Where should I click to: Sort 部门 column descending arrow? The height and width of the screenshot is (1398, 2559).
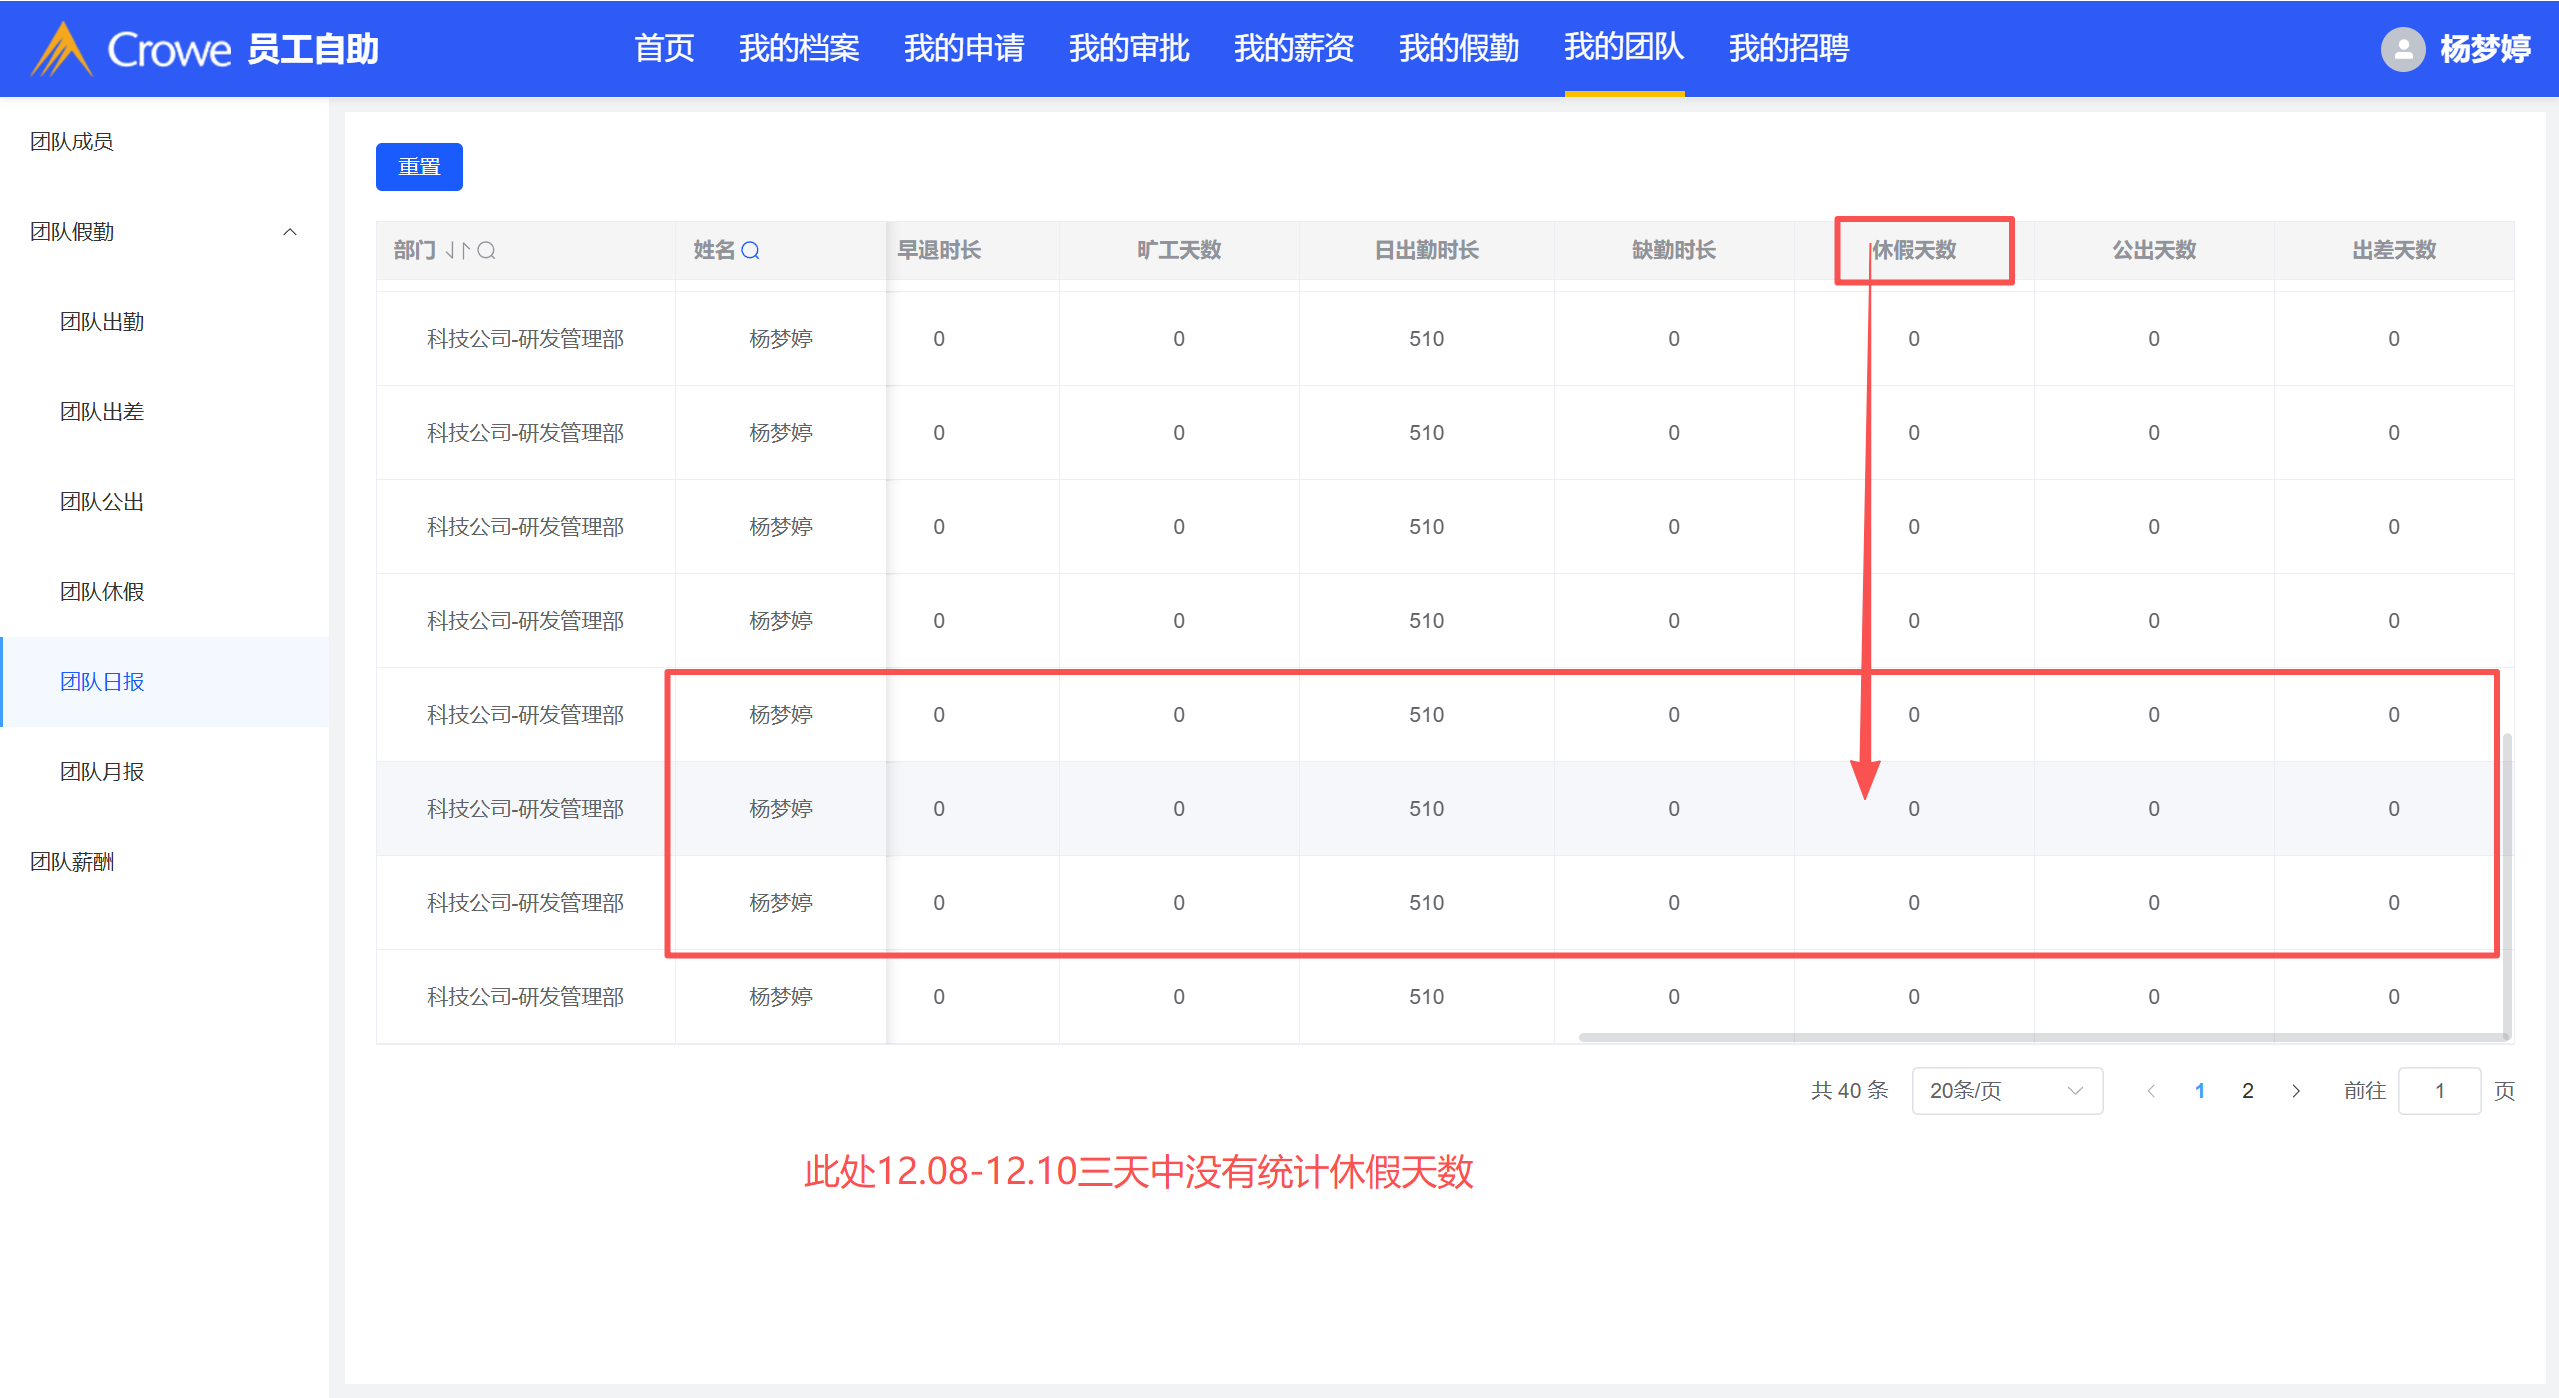click(451, 250)
